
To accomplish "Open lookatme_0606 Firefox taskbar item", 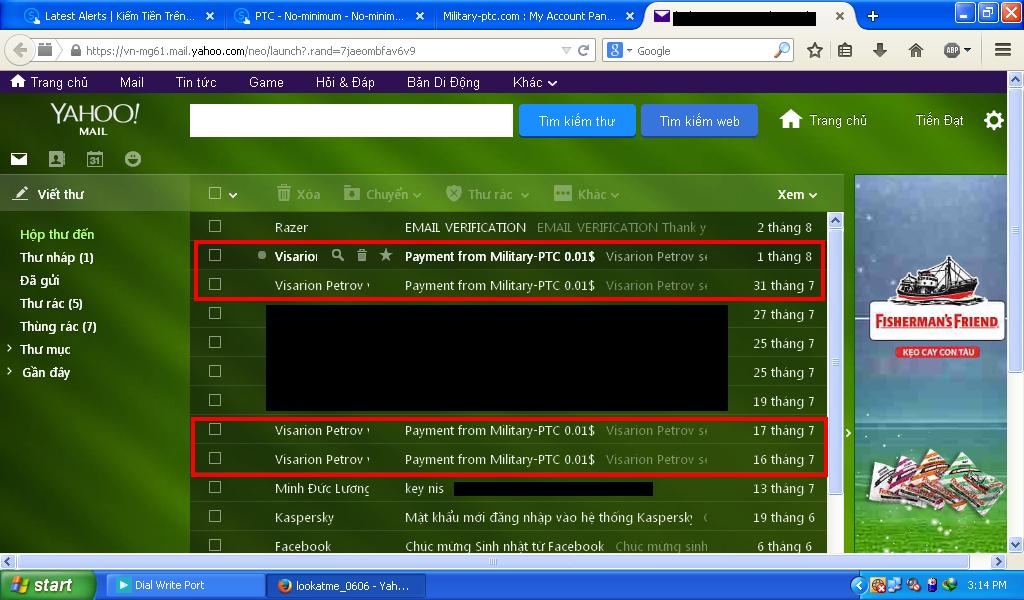I will point(346,585).
